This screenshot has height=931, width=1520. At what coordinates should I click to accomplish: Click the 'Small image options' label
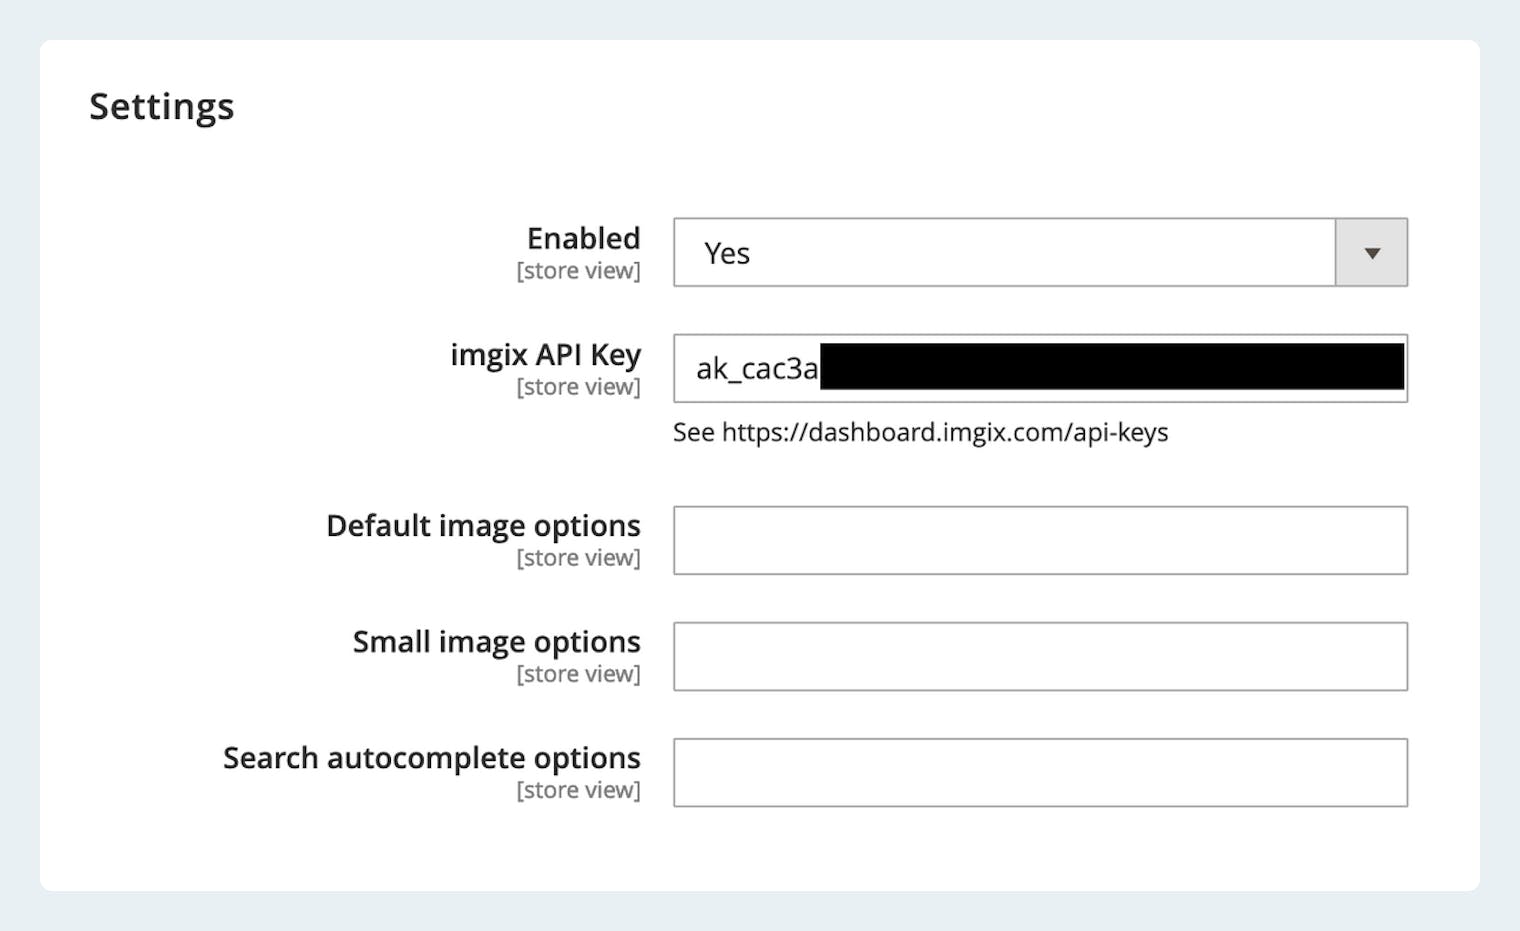pos(496,642)
